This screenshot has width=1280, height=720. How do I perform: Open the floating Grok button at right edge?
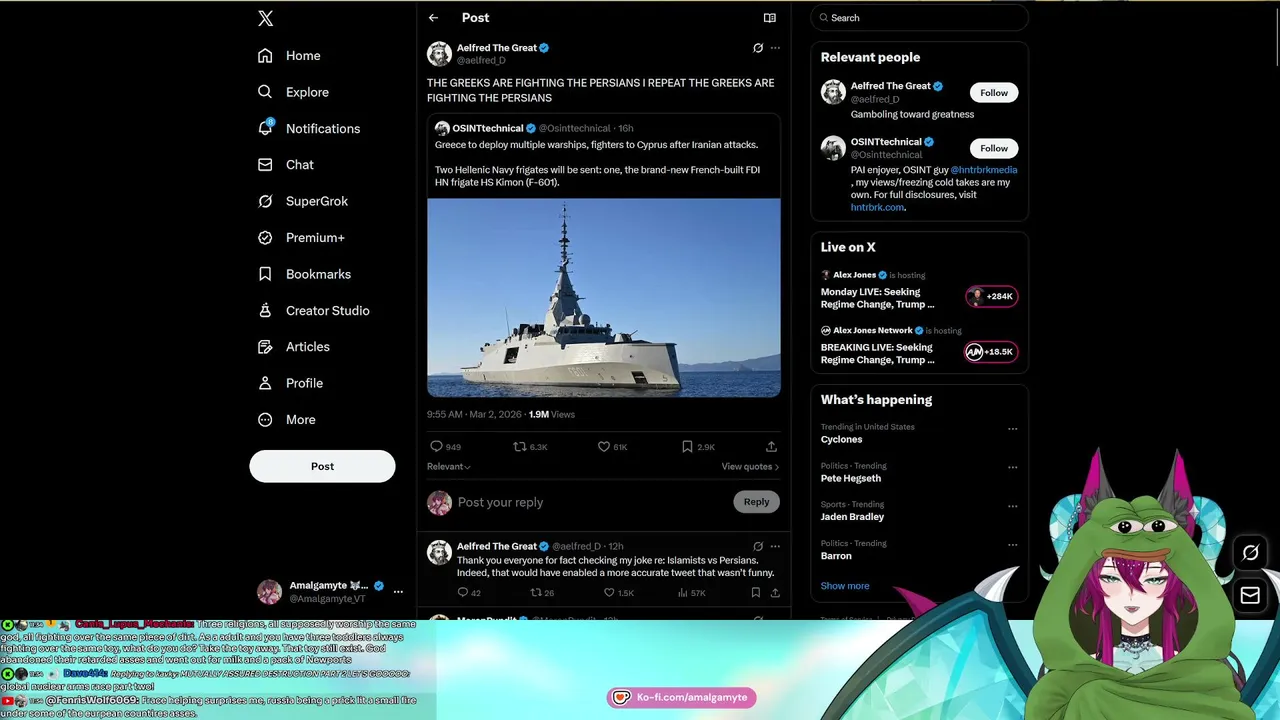[x=1250, y=553]
